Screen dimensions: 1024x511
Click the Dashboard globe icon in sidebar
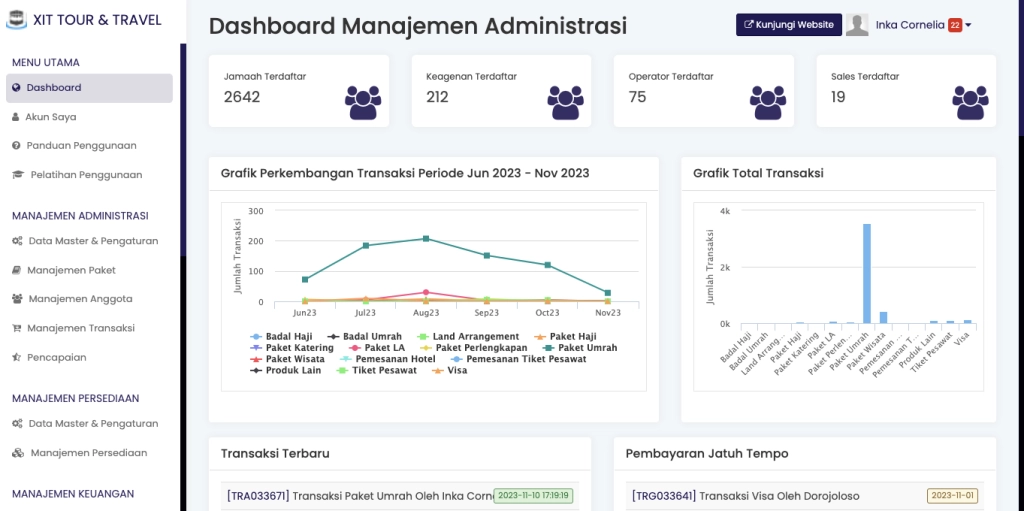pyautogui.click(x=16, y=88)
